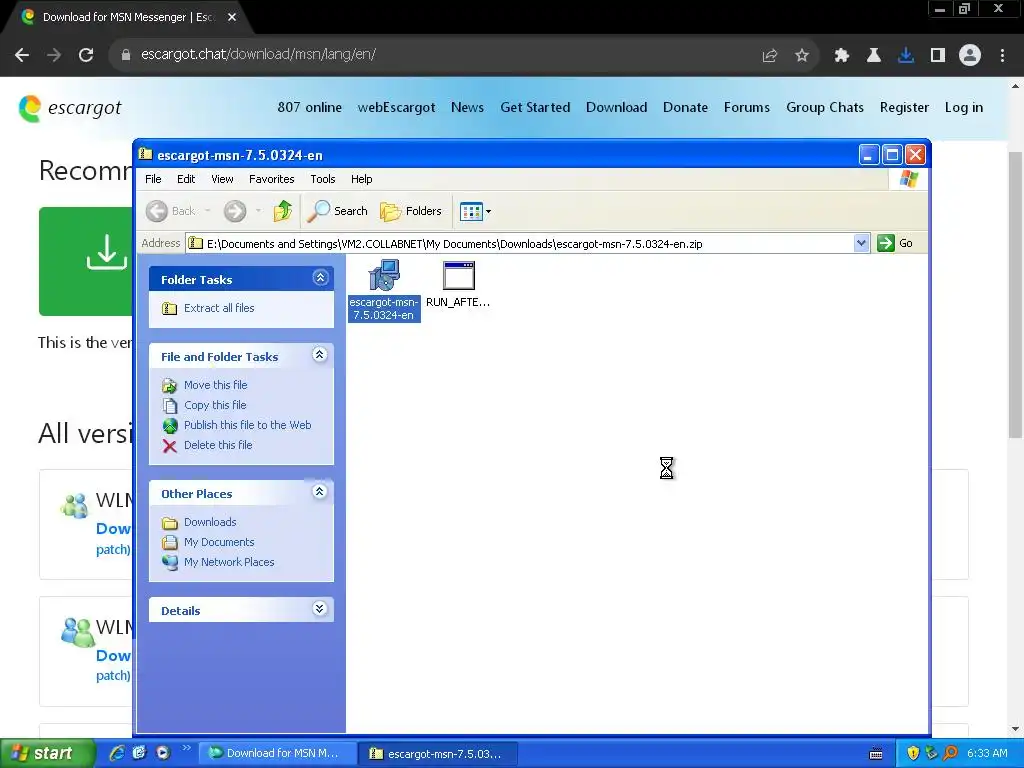Click Internet Explorer quick launch icon

pyautogui.click(x=118, y=753)
